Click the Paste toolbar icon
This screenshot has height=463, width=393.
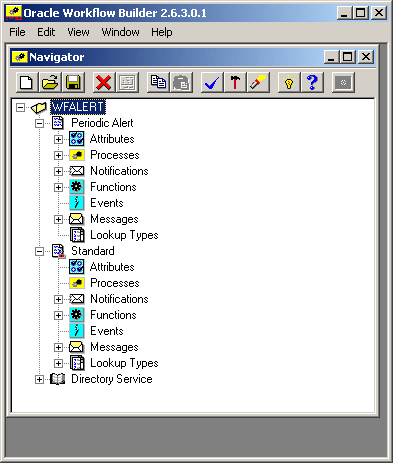click(x=181, y=82)
